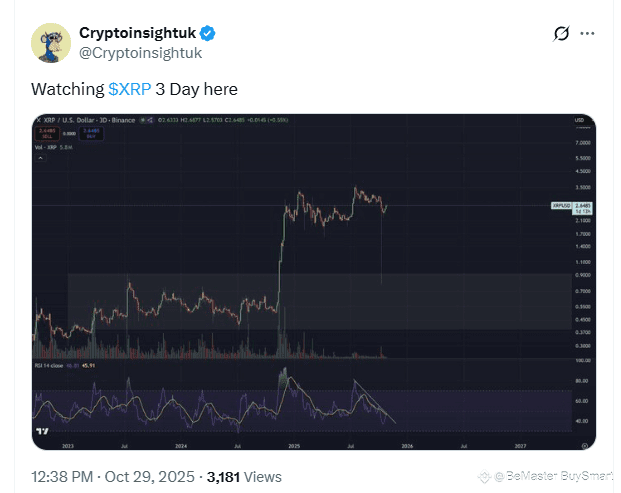Click the $XRP cashtag link
This screenshot has height=493, width=621.
point(130,89)
